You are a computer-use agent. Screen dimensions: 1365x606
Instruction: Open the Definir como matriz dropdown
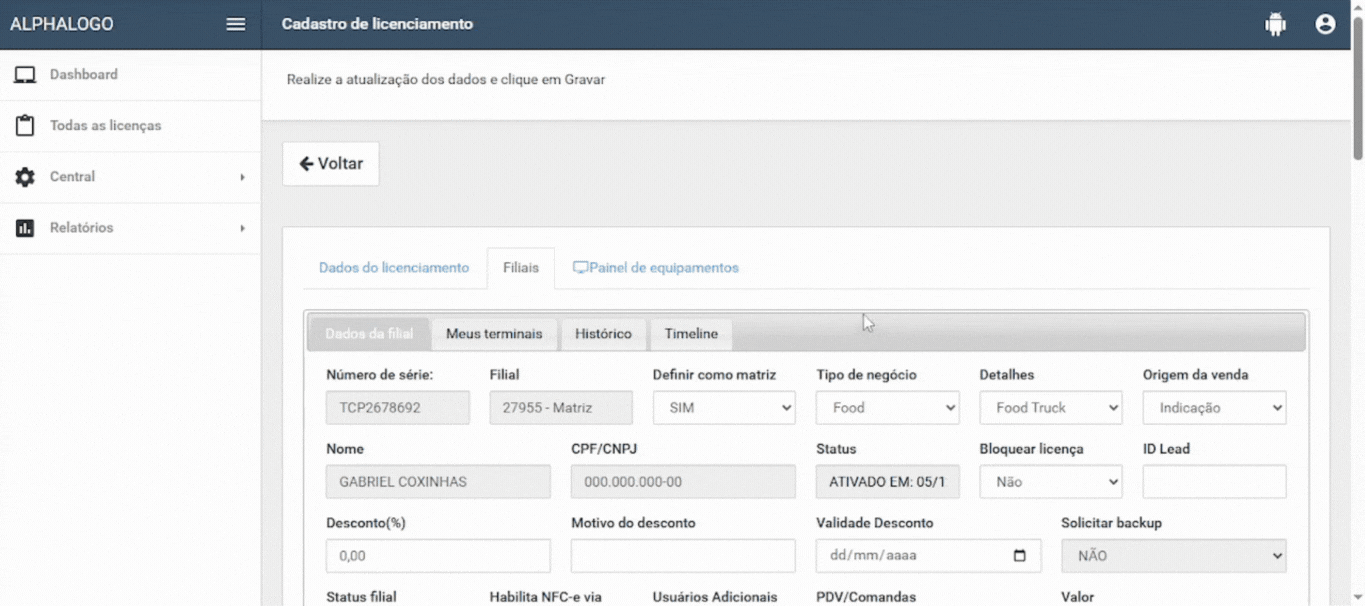click(724, 408)
